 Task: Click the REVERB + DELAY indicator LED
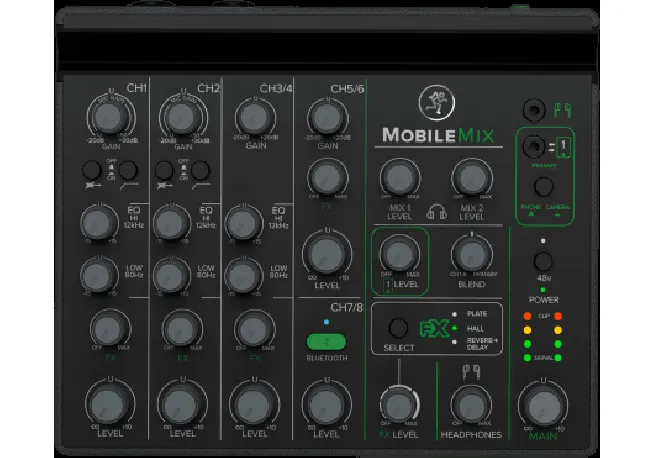(454, 342)
